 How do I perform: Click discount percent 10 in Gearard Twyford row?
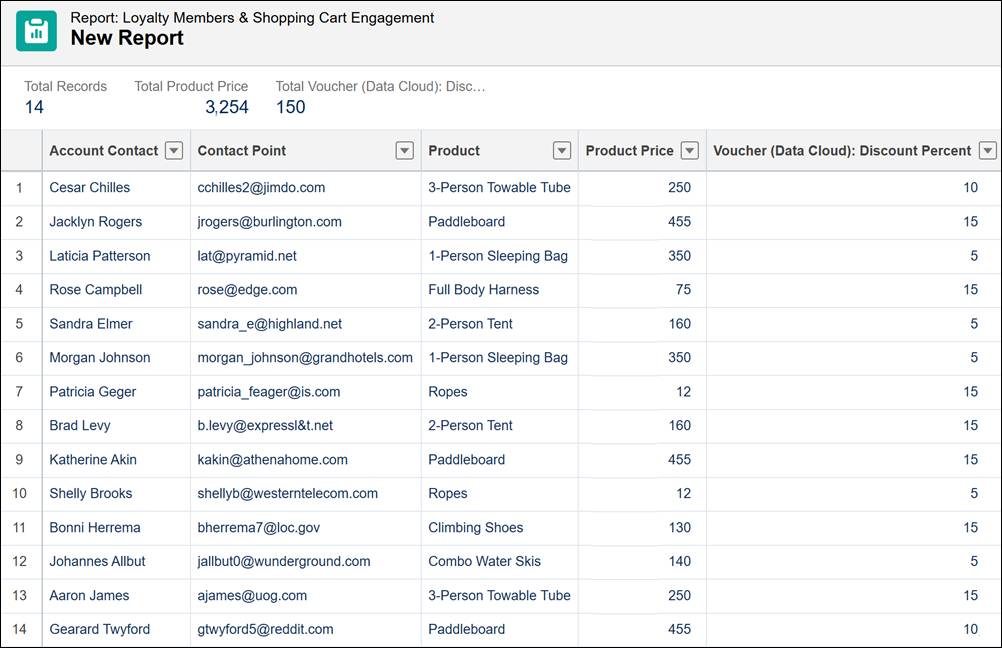[971, 629]
